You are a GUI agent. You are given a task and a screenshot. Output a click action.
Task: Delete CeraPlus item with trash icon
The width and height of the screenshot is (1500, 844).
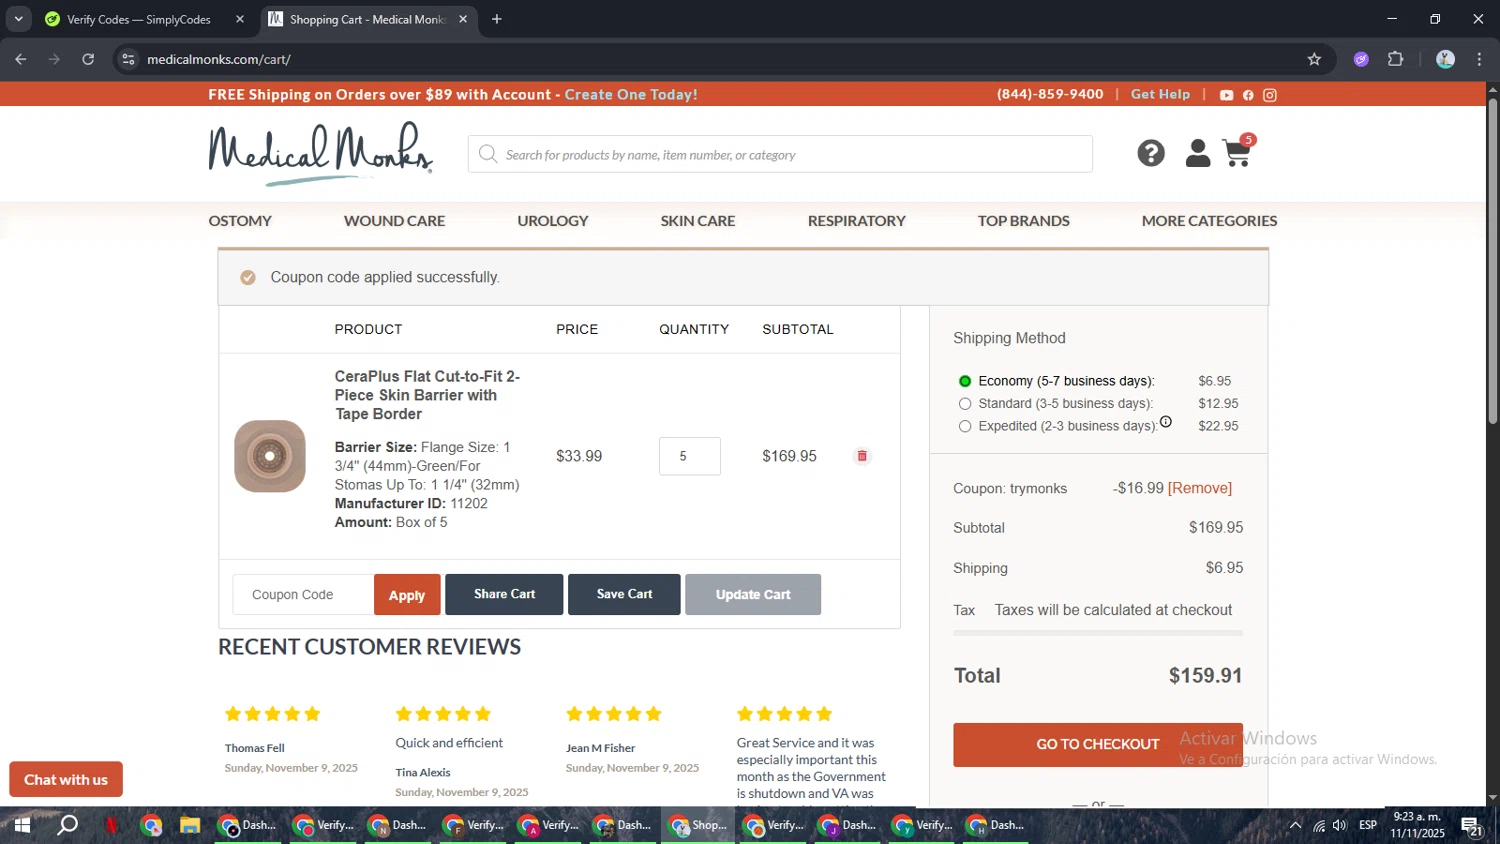(862, 456)
